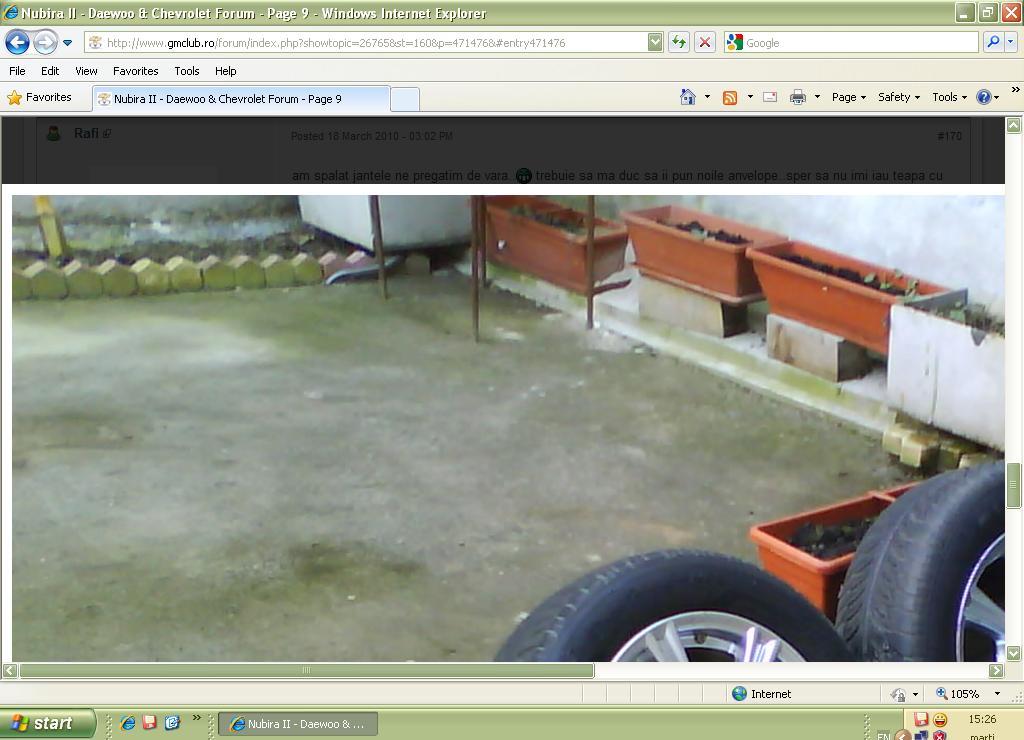
Task: Click the Forward navigation arrow
Action: click(x=45, y=42)
